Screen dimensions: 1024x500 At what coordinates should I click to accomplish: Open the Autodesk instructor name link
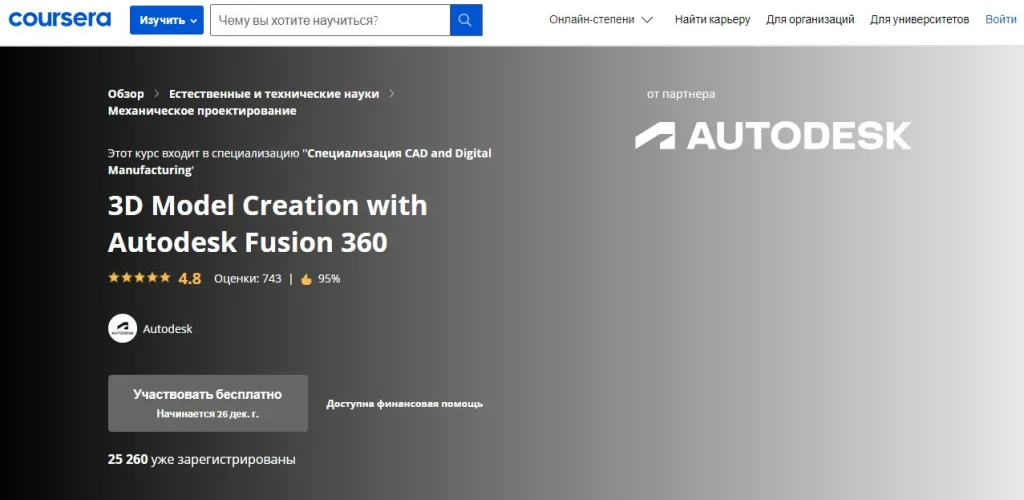click(x=168, y=329)
